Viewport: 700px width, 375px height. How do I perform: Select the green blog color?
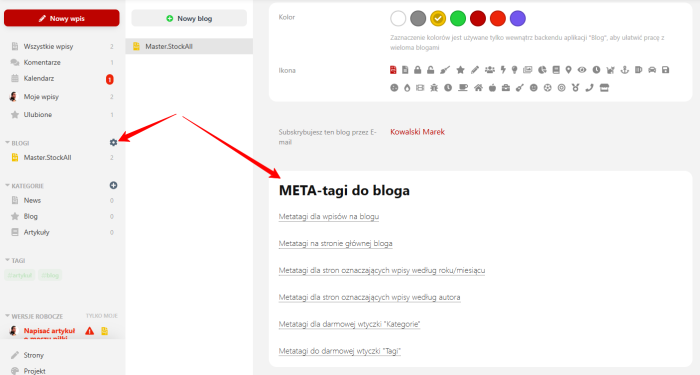click(x=458, y=18)
